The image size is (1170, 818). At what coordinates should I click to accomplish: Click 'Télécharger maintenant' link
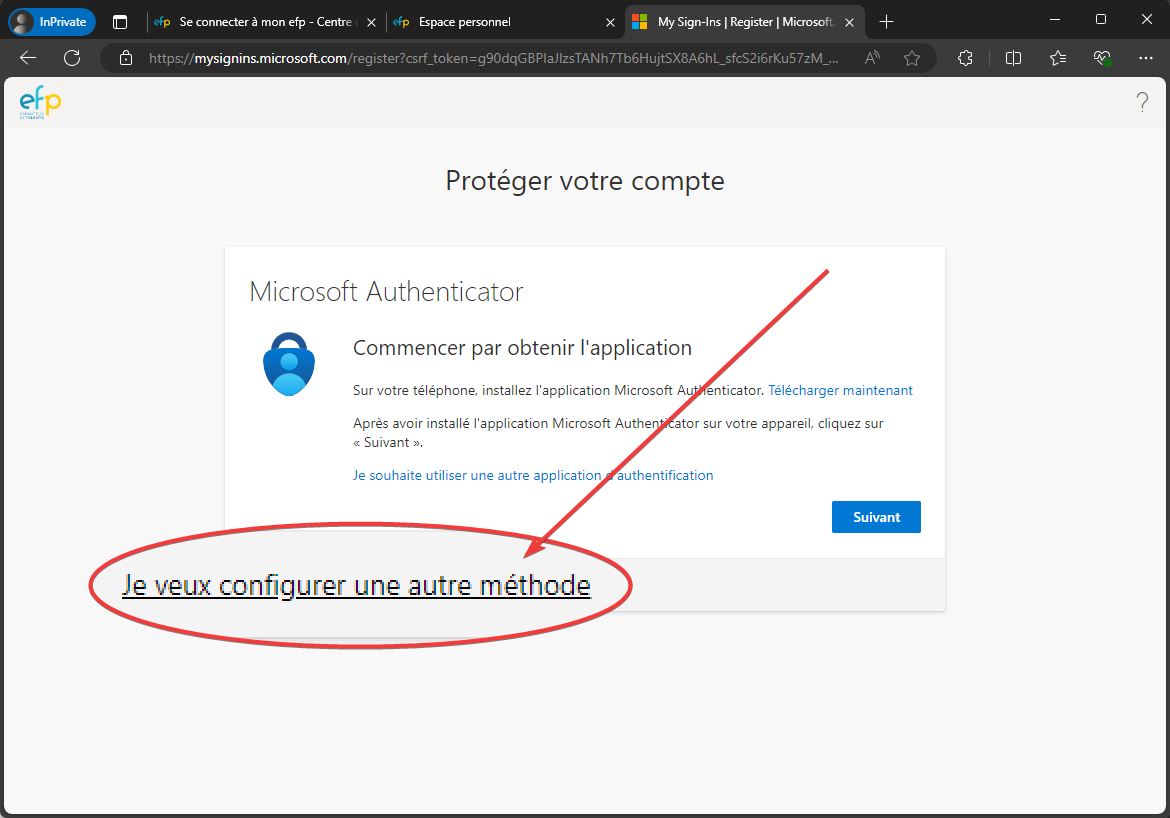click(x=840, y=390)
